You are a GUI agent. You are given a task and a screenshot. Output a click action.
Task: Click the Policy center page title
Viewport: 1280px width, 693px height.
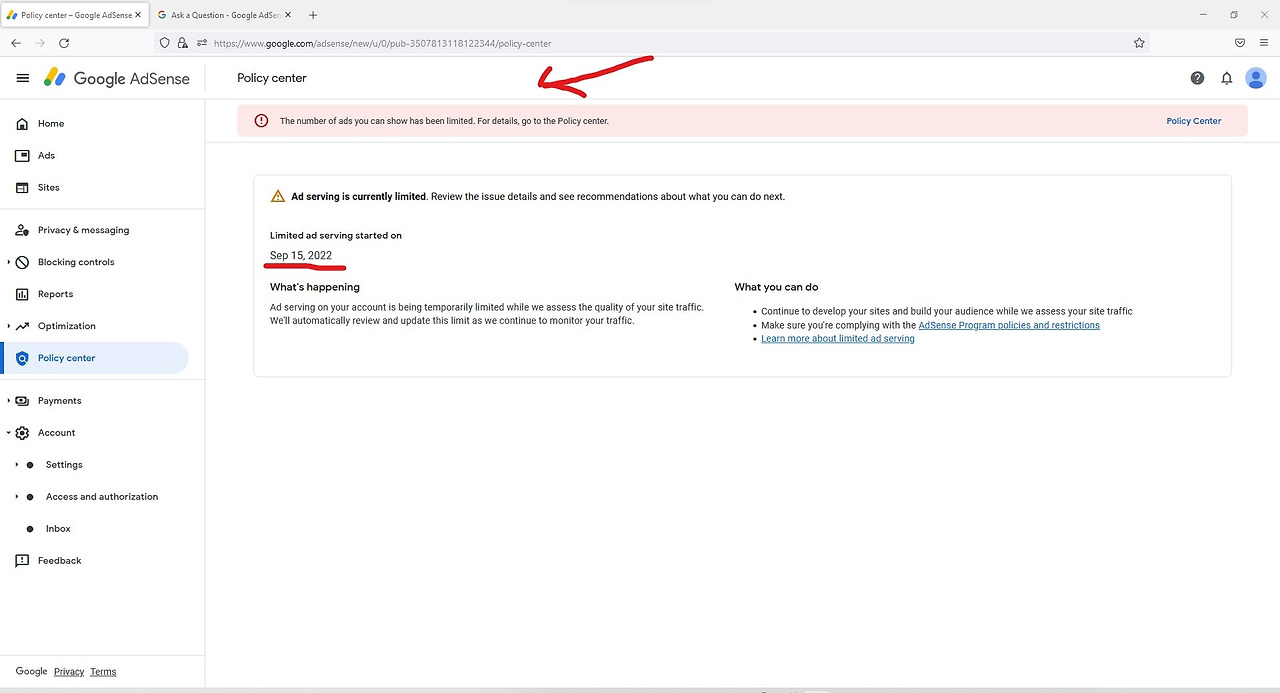point(272,78)
